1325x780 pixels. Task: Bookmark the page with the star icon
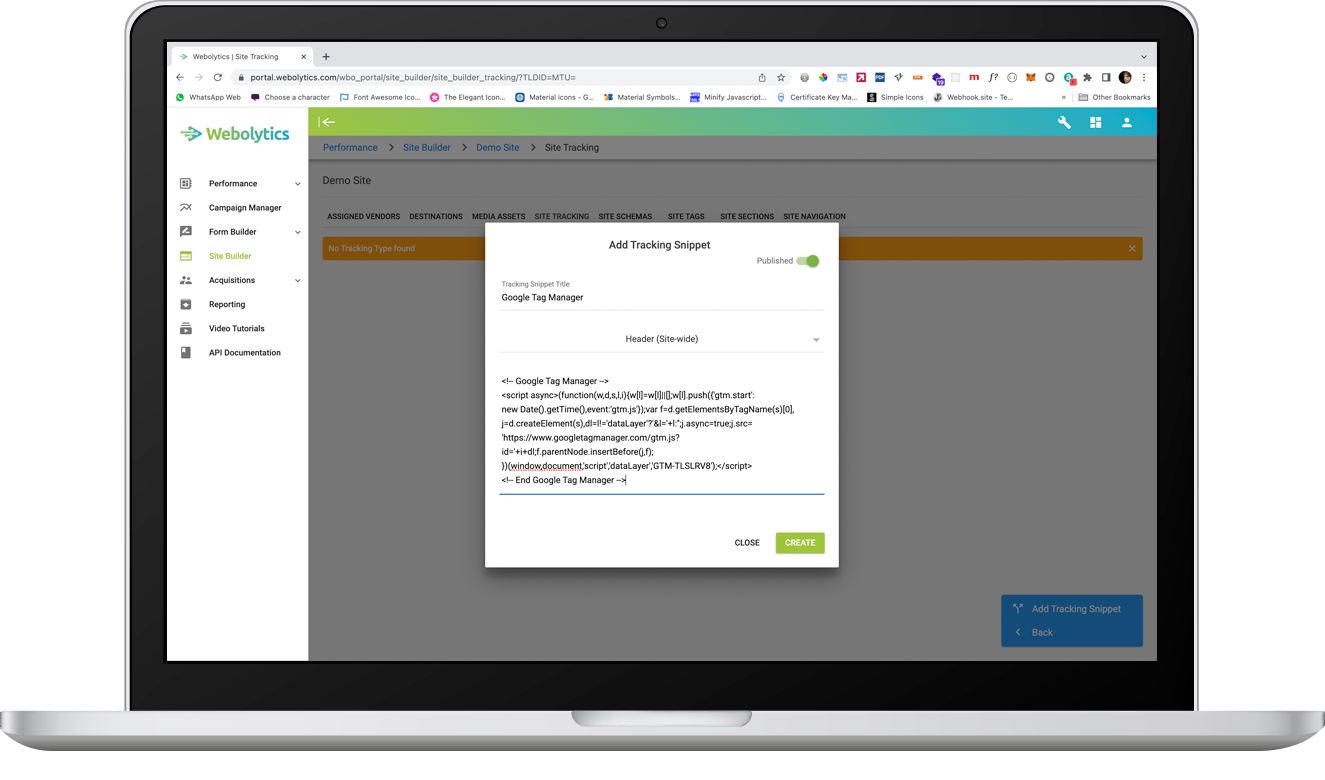coord(781,77)
